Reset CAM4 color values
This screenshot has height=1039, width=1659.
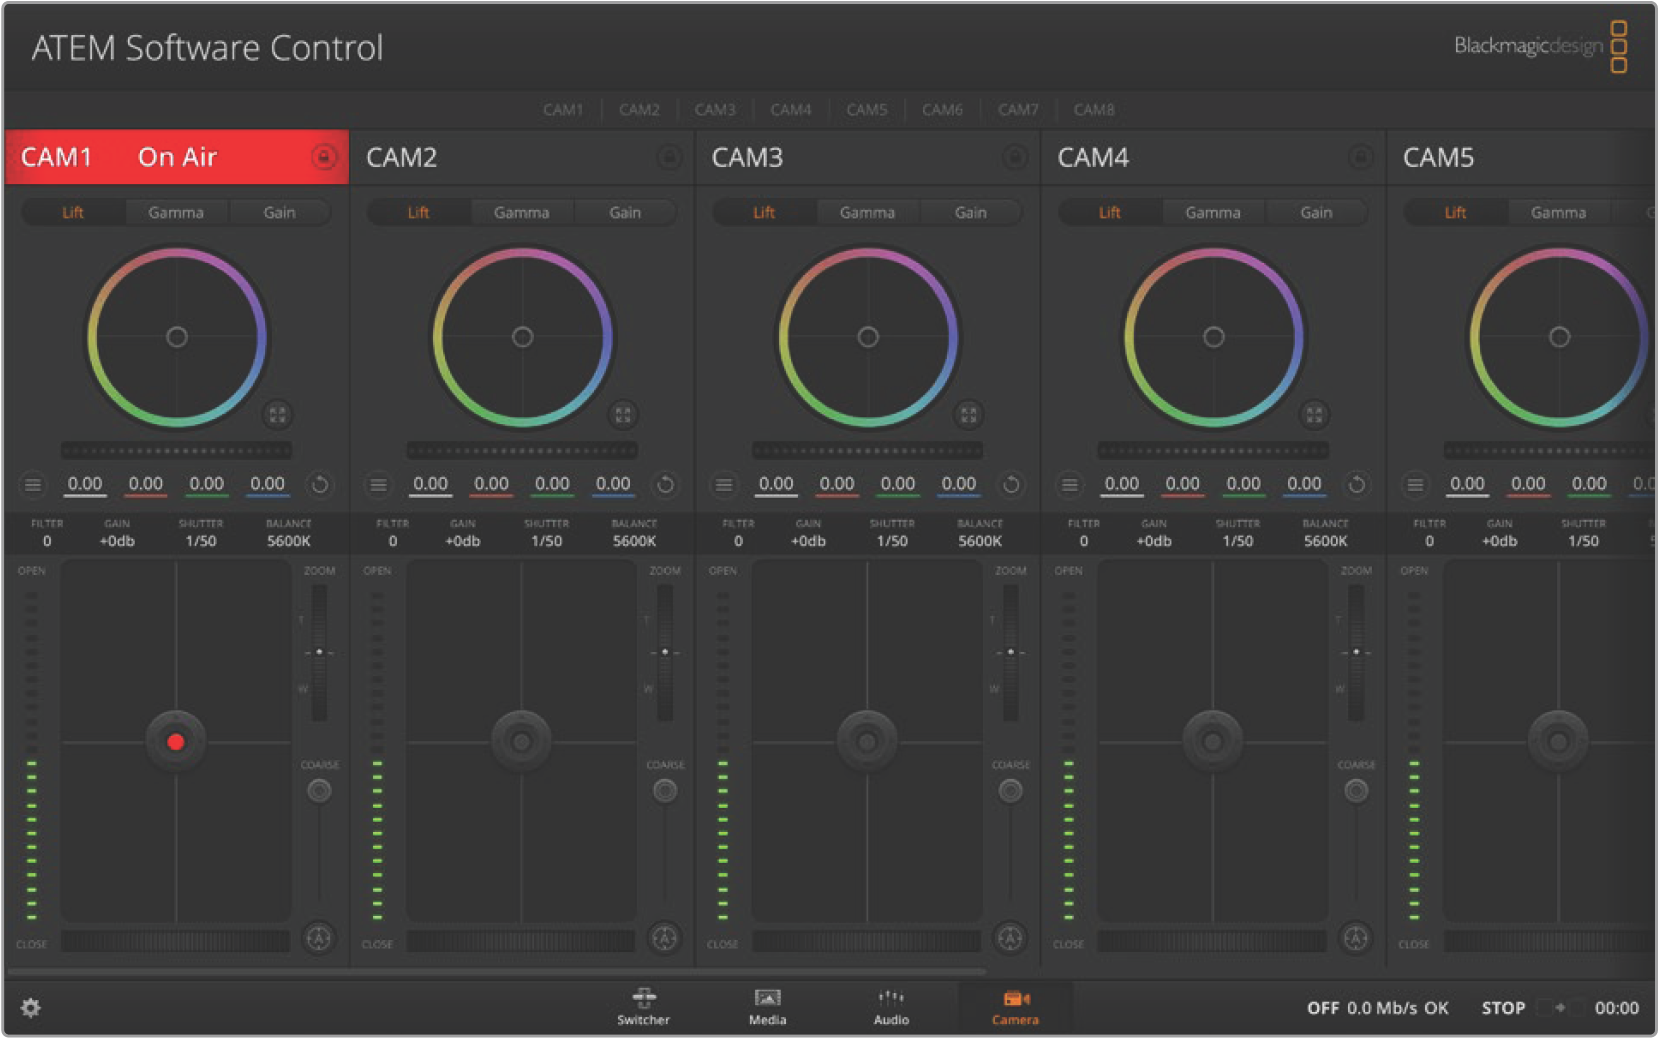[1356, 485]
